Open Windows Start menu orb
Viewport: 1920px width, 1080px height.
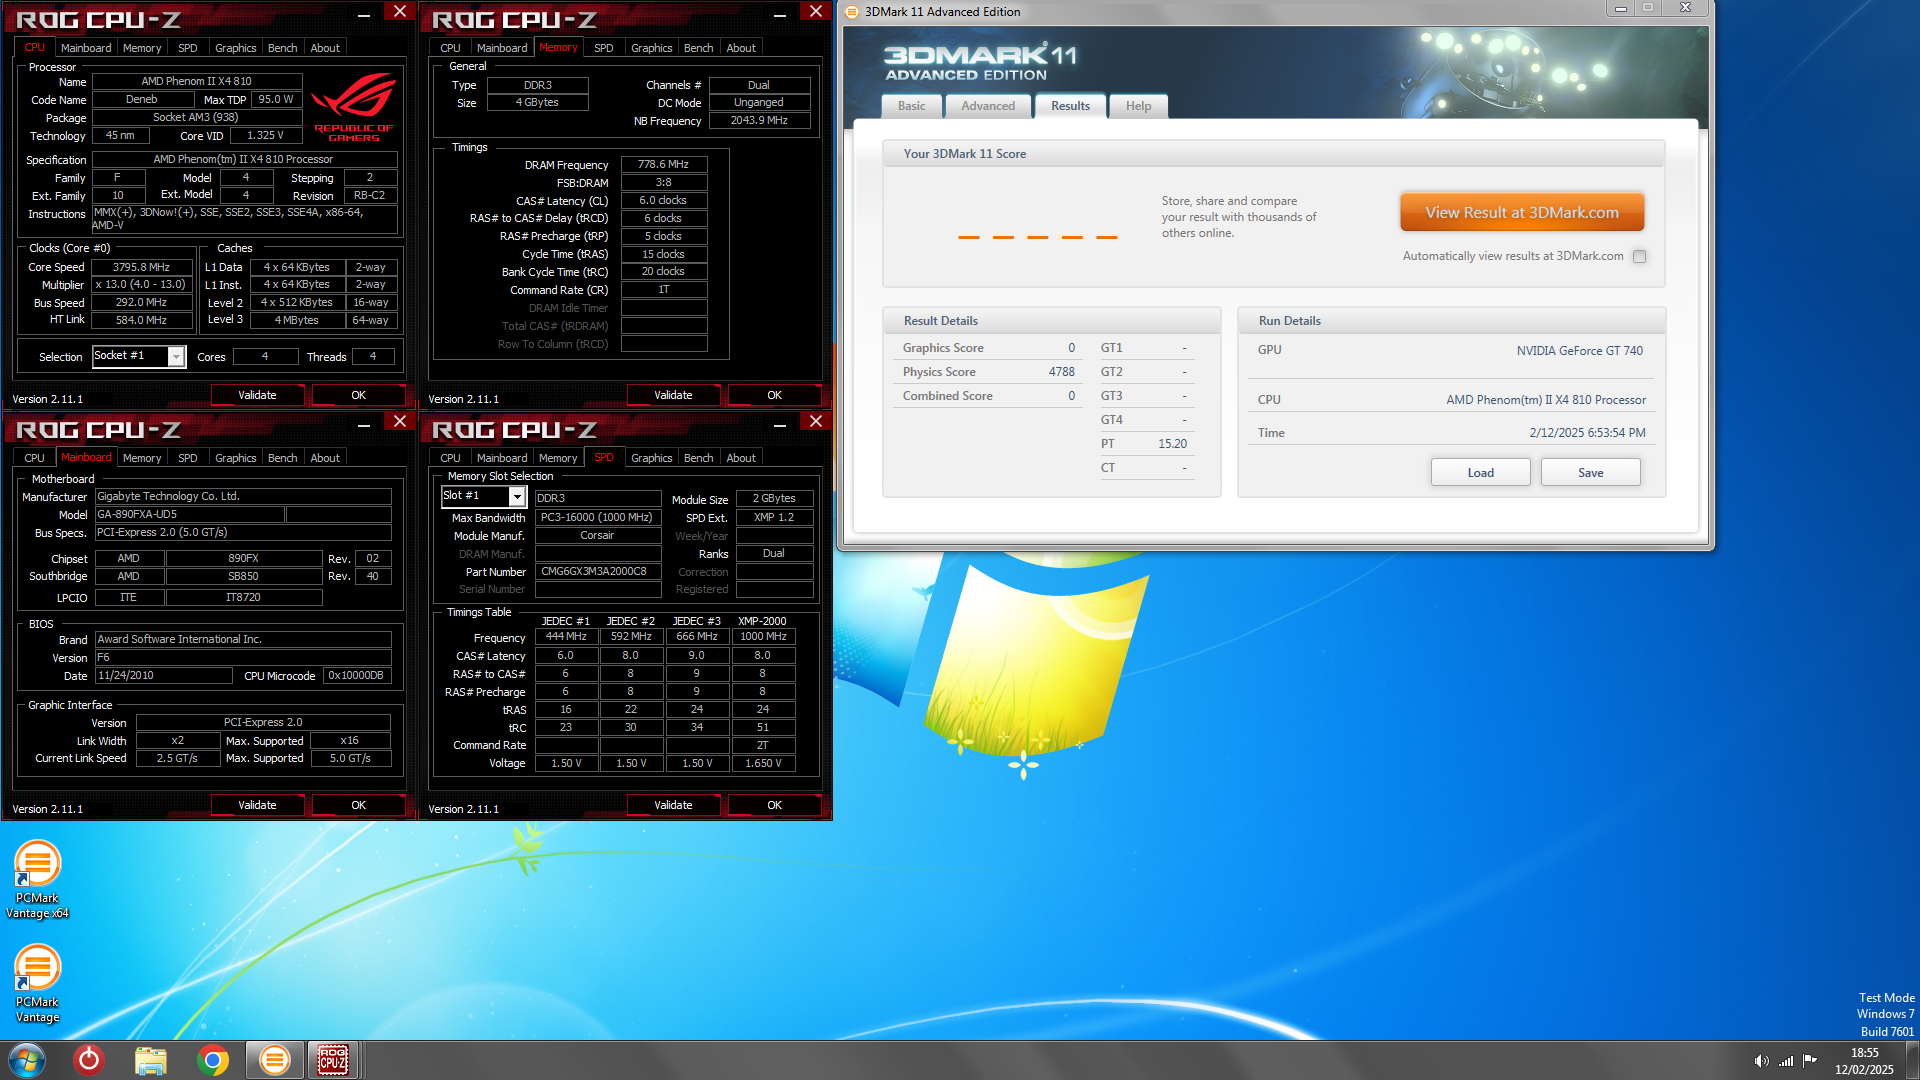27,1060
